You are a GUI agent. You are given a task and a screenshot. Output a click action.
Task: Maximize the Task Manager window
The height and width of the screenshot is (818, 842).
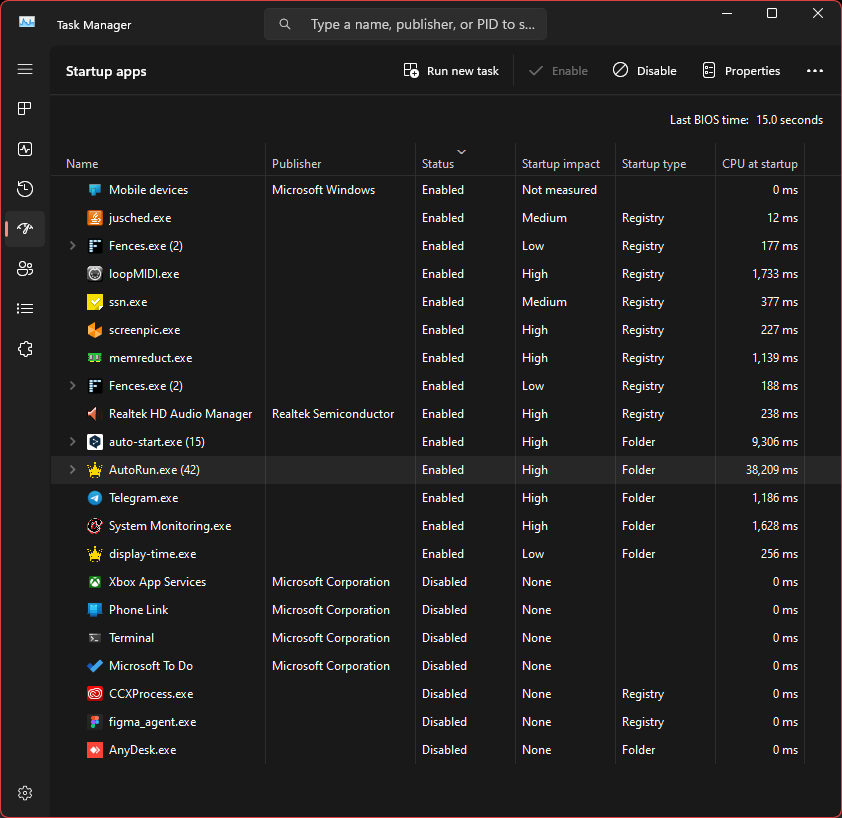[772, 13]
